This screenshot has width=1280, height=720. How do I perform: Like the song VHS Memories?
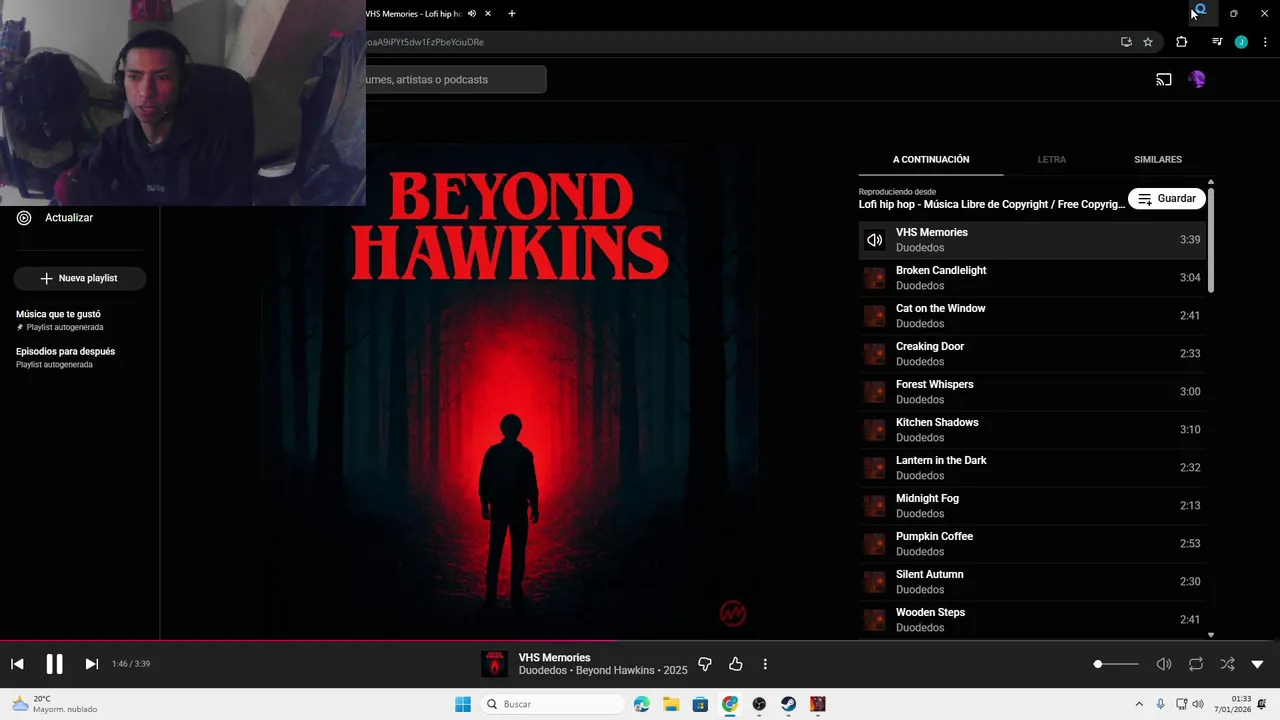coord(736,664)
